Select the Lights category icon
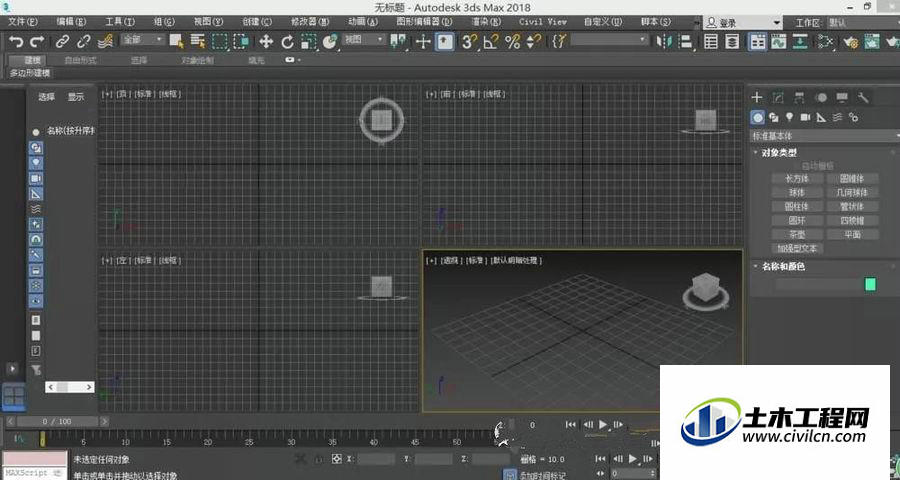Viewport: 900px width, 480px height. point(789,117)
